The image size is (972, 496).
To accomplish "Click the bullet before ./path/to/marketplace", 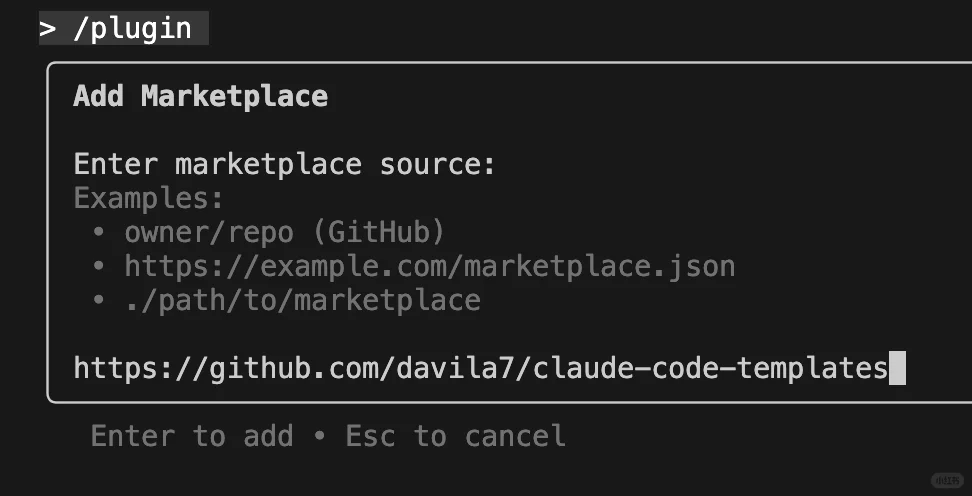I will point(99,300).
